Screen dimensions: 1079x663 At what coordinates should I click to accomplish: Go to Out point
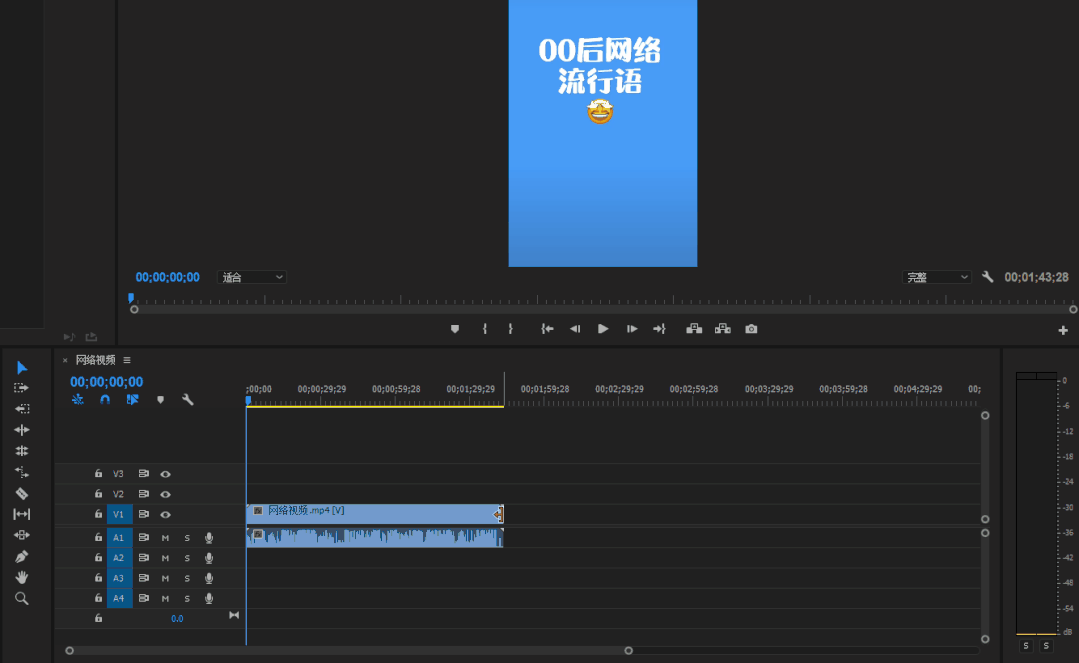pyautogui.click(x=659, y=329)
